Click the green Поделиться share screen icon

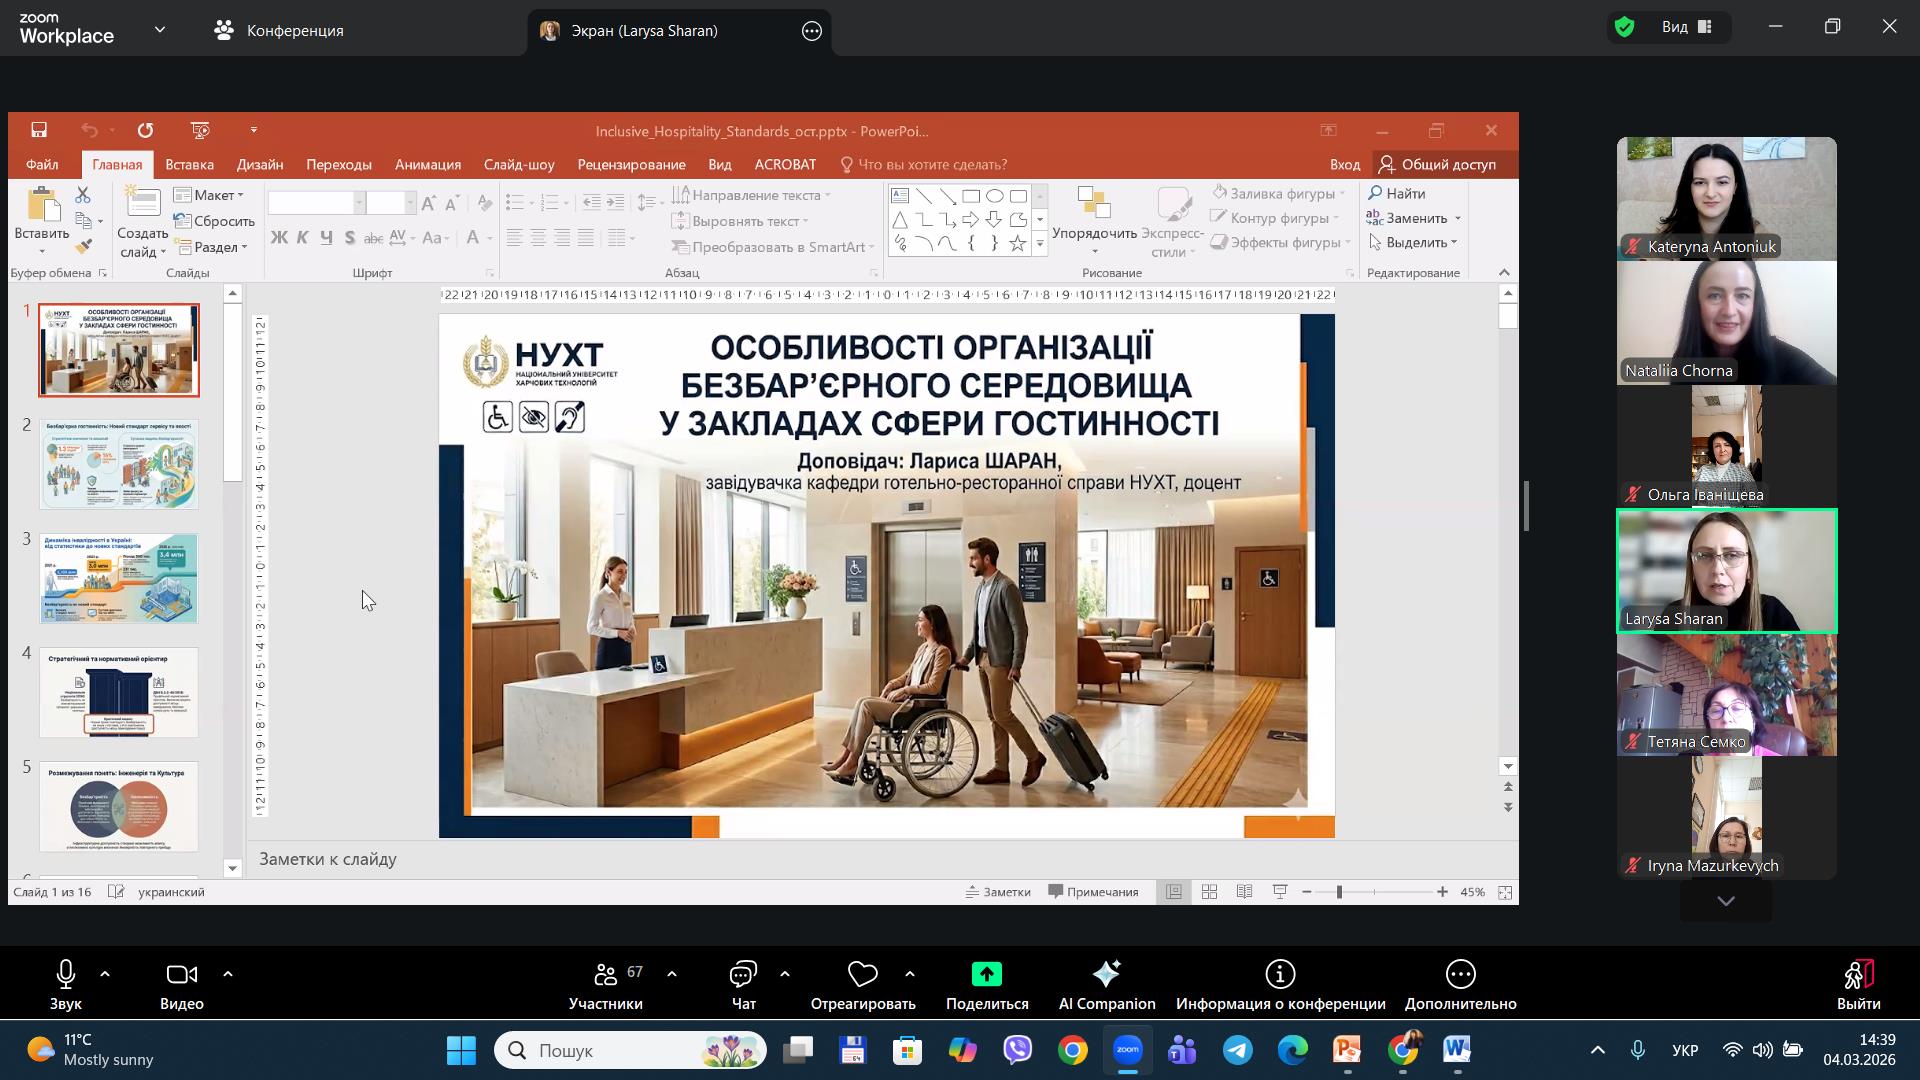point(986,974)
